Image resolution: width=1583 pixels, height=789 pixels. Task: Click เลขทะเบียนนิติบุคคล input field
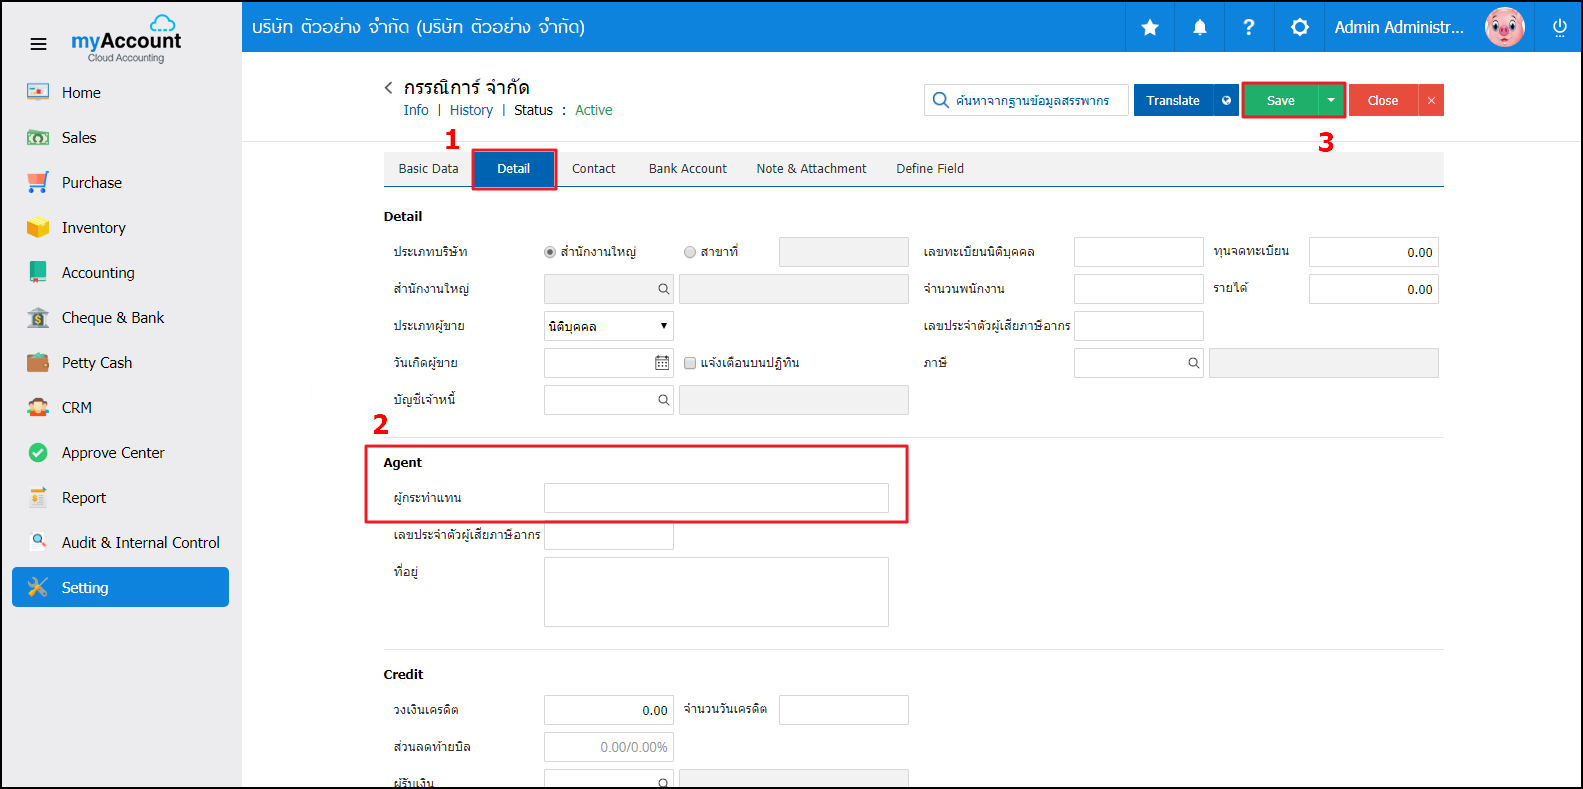1138,252
